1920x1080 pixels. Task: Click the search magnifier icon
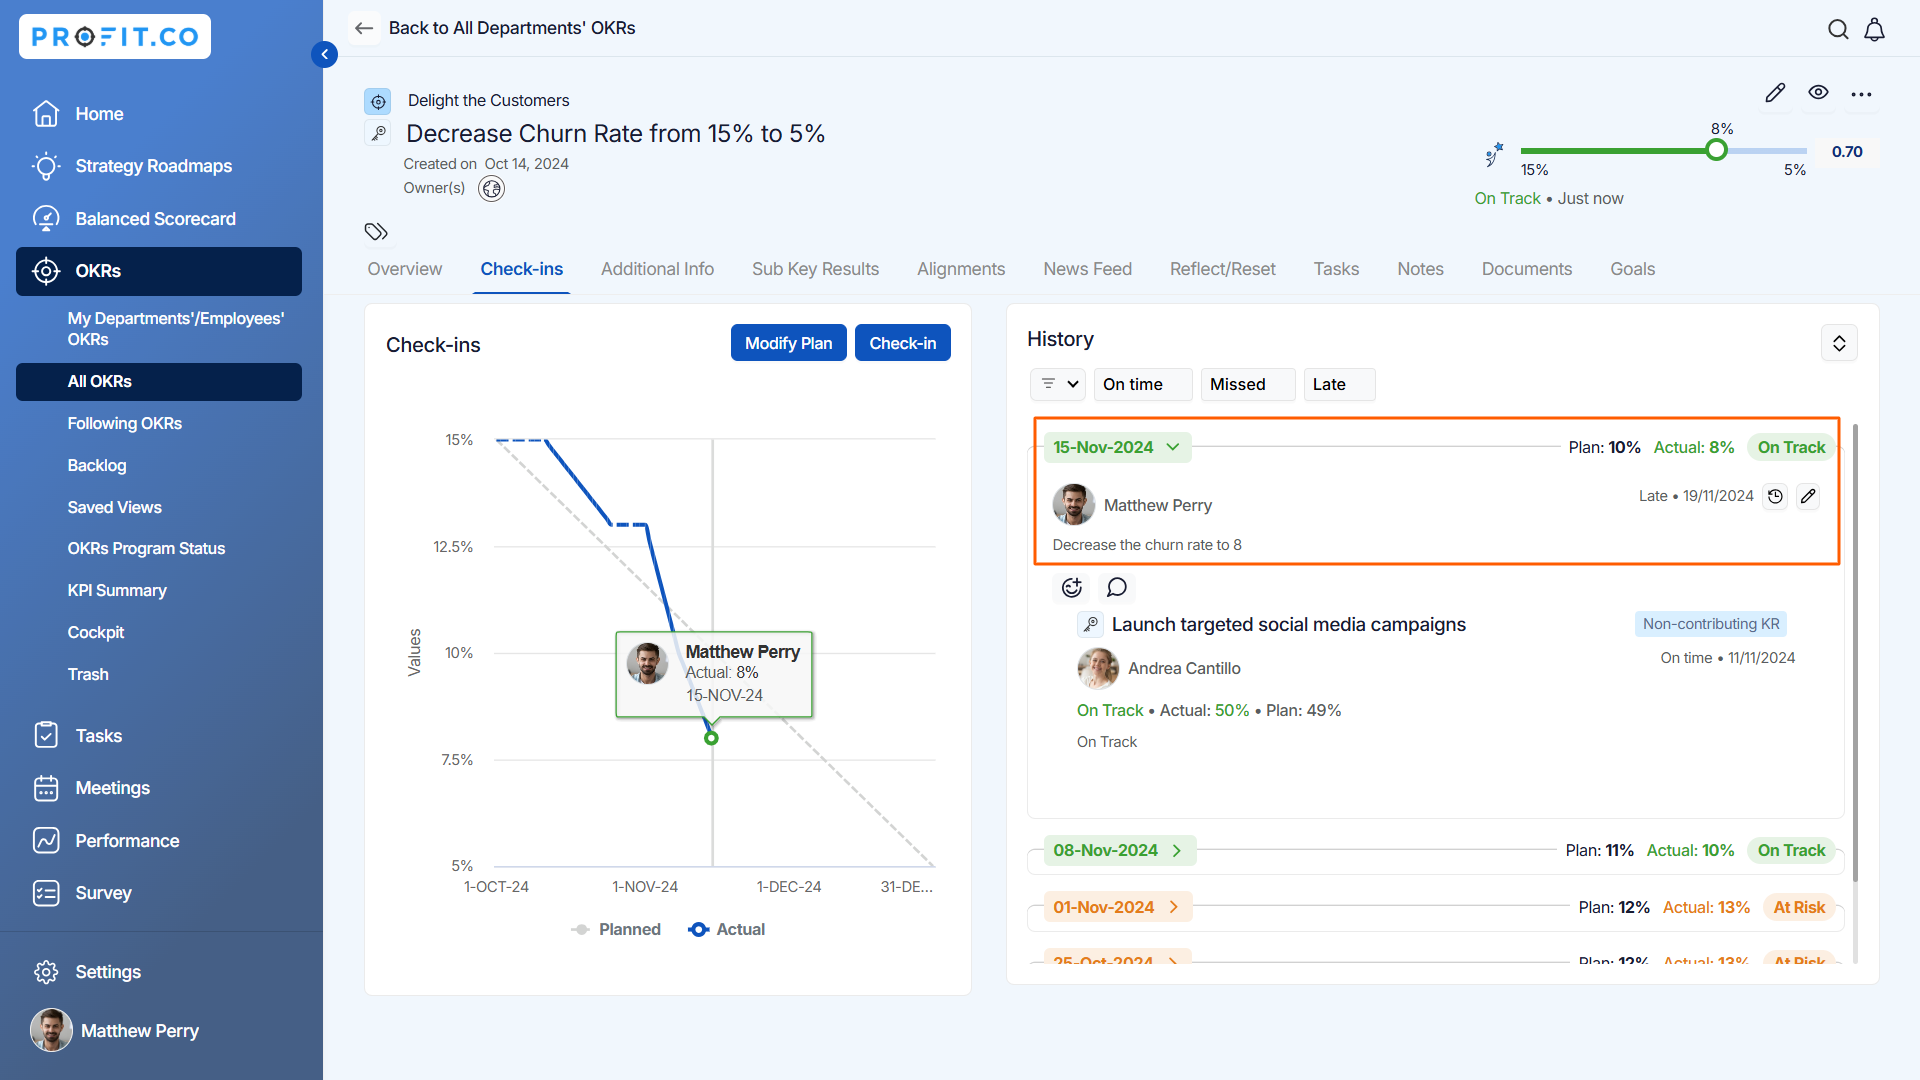(1838, 30)
